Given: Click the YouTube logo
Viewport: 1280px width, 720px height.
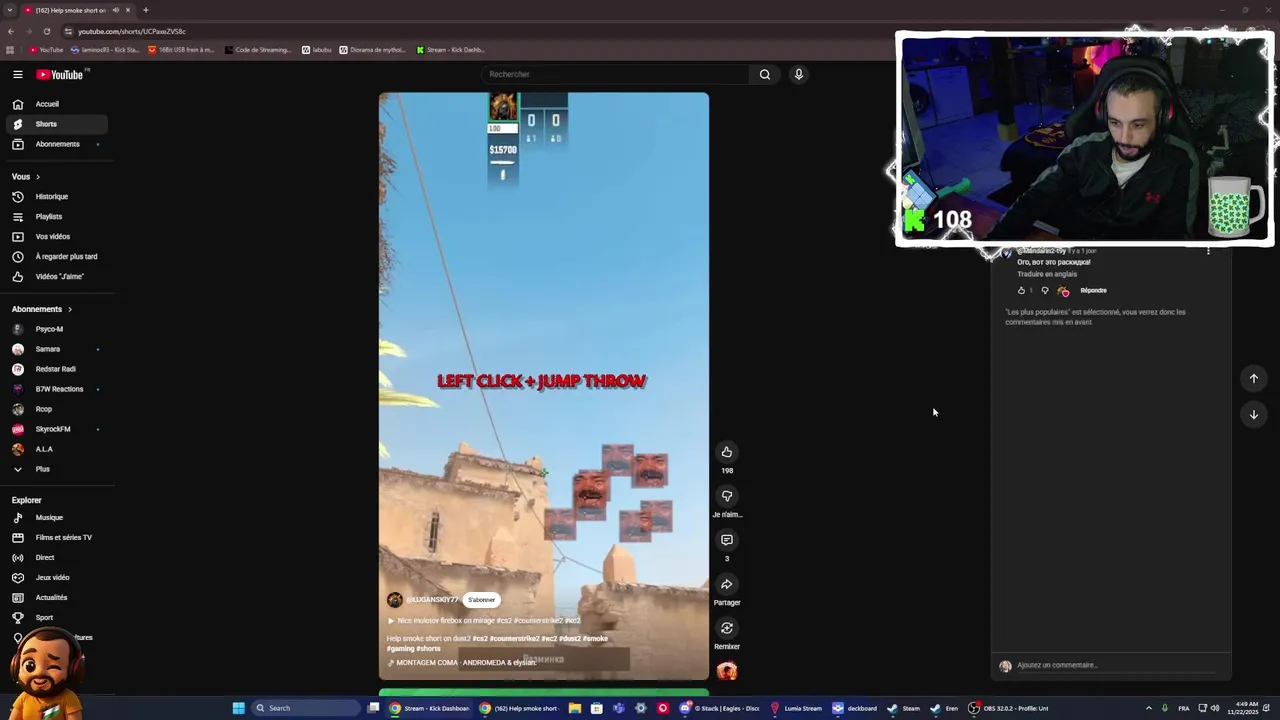Looking at the screenshot, I should coord(61,74).
